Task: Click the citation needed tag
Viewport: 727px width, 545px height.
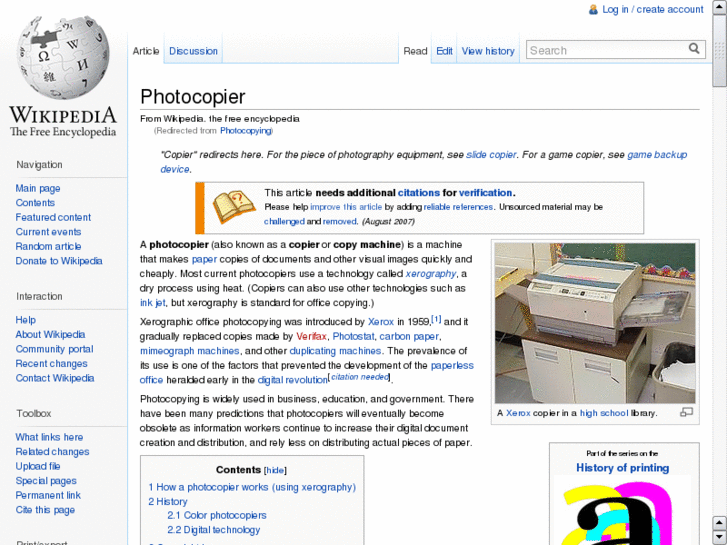Action: click(x=360, y=377)
